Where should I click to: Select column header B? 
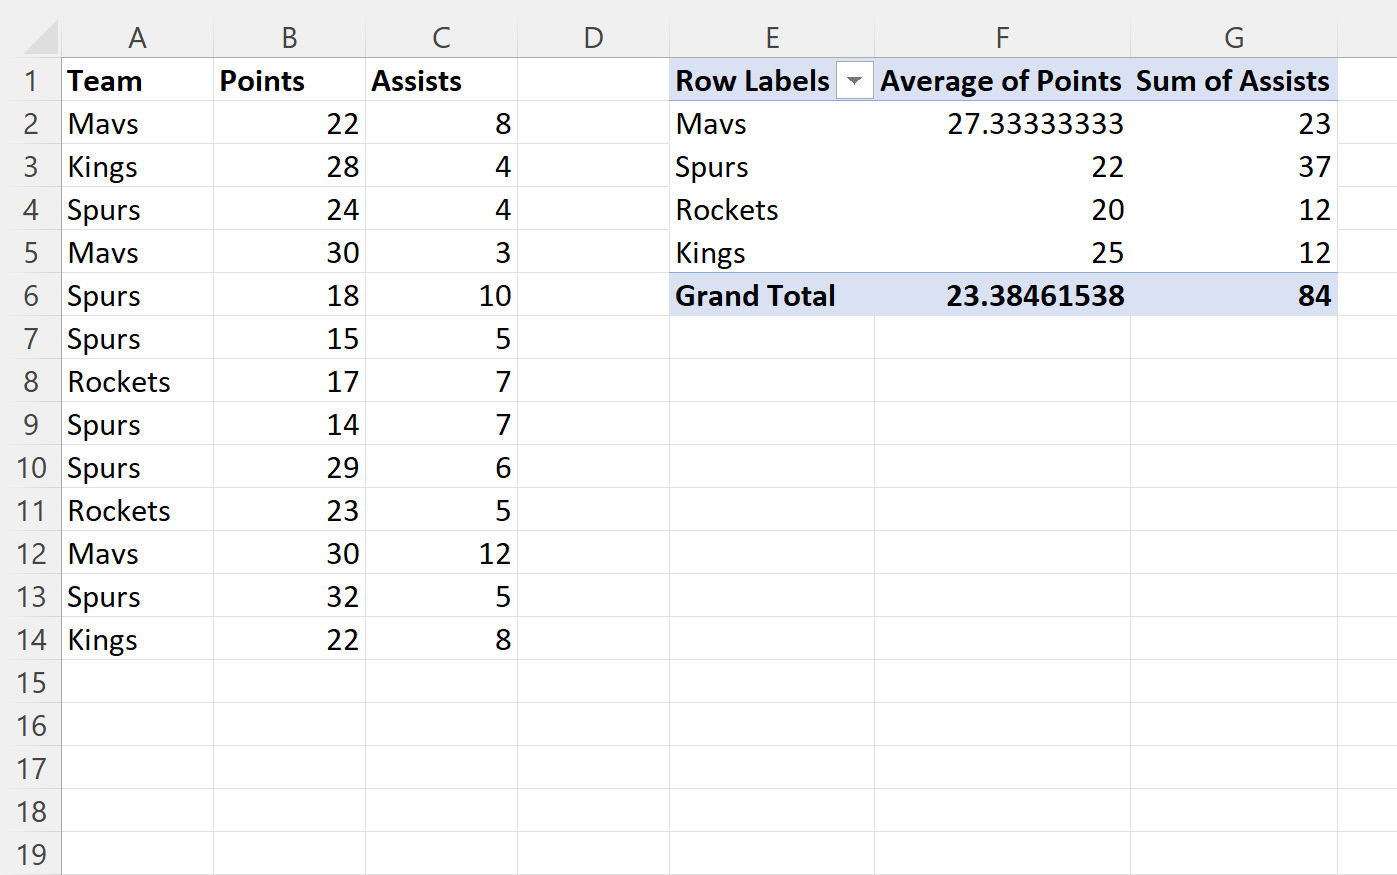coord(289,37)
